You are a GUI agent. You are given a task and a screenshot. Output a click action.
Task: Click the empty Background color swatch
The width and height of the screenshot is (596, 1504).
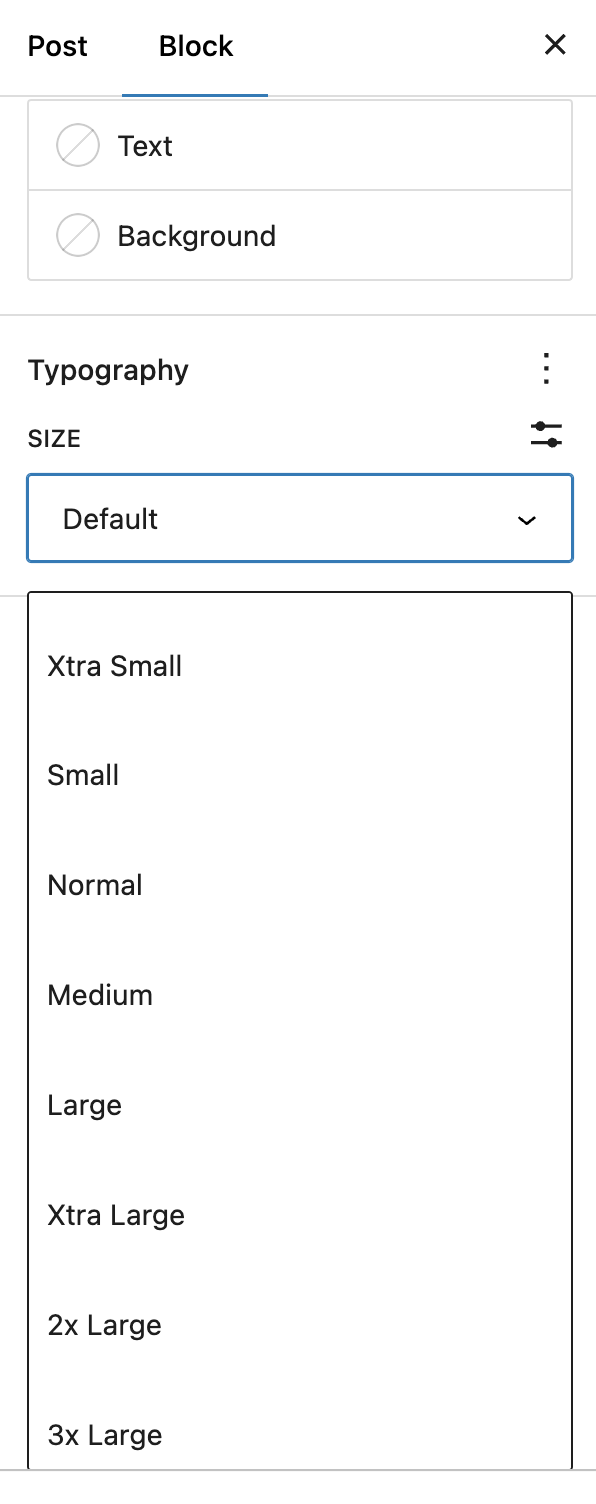[x=78, y=236]
